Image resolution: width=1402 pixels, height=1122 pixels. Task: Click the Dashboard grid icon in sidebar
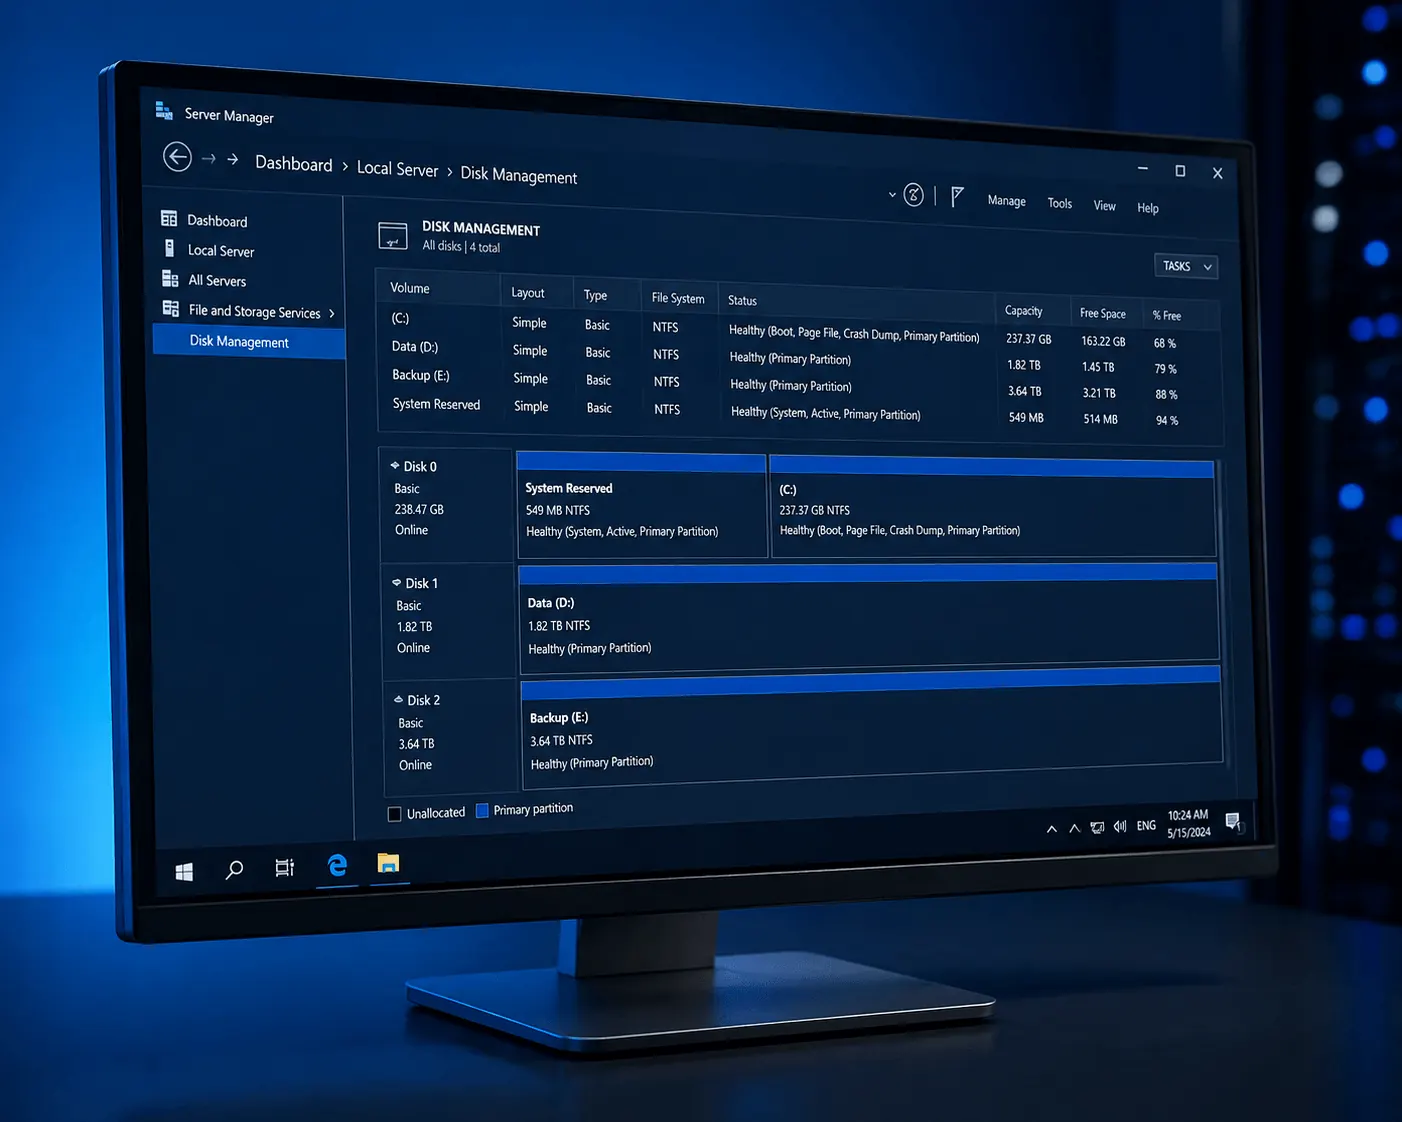point(169,218)
